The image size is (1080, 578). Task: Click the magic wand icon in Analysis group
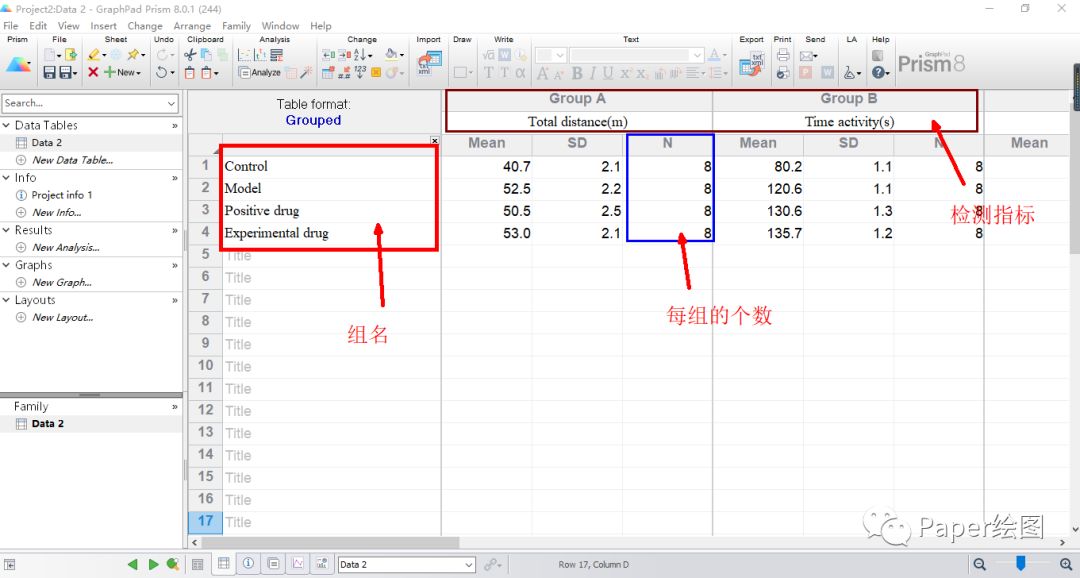pyautogui.click(x=307, y=72)
